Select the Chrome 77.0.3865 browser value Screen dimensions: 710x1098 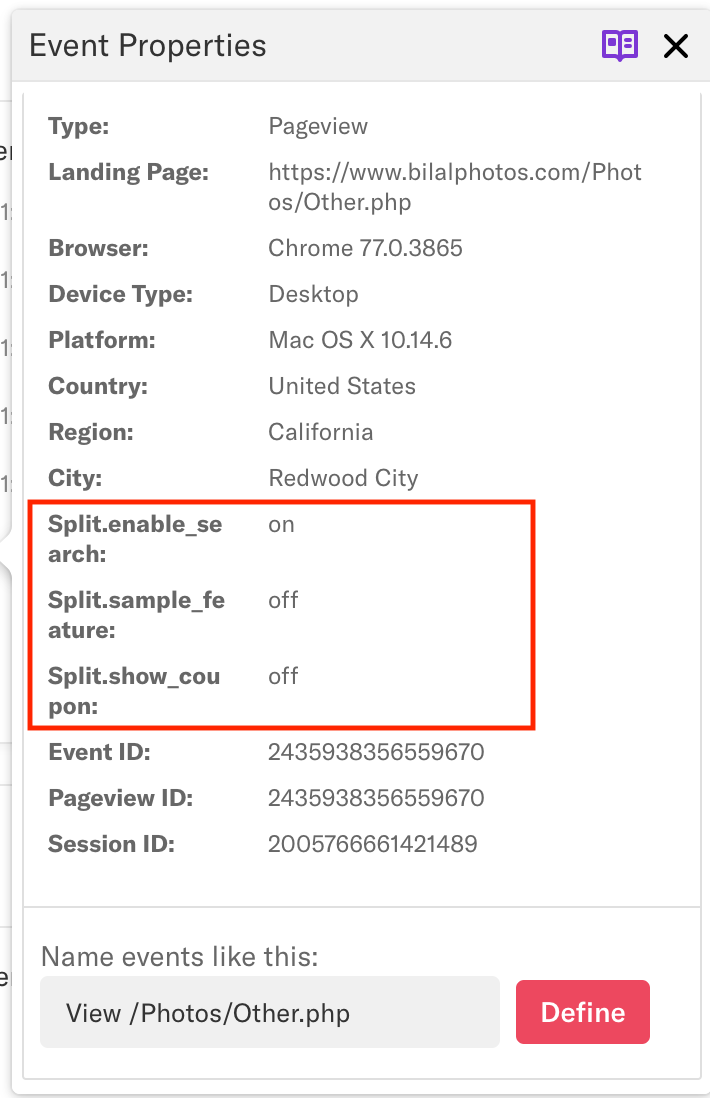coord(365,248)
